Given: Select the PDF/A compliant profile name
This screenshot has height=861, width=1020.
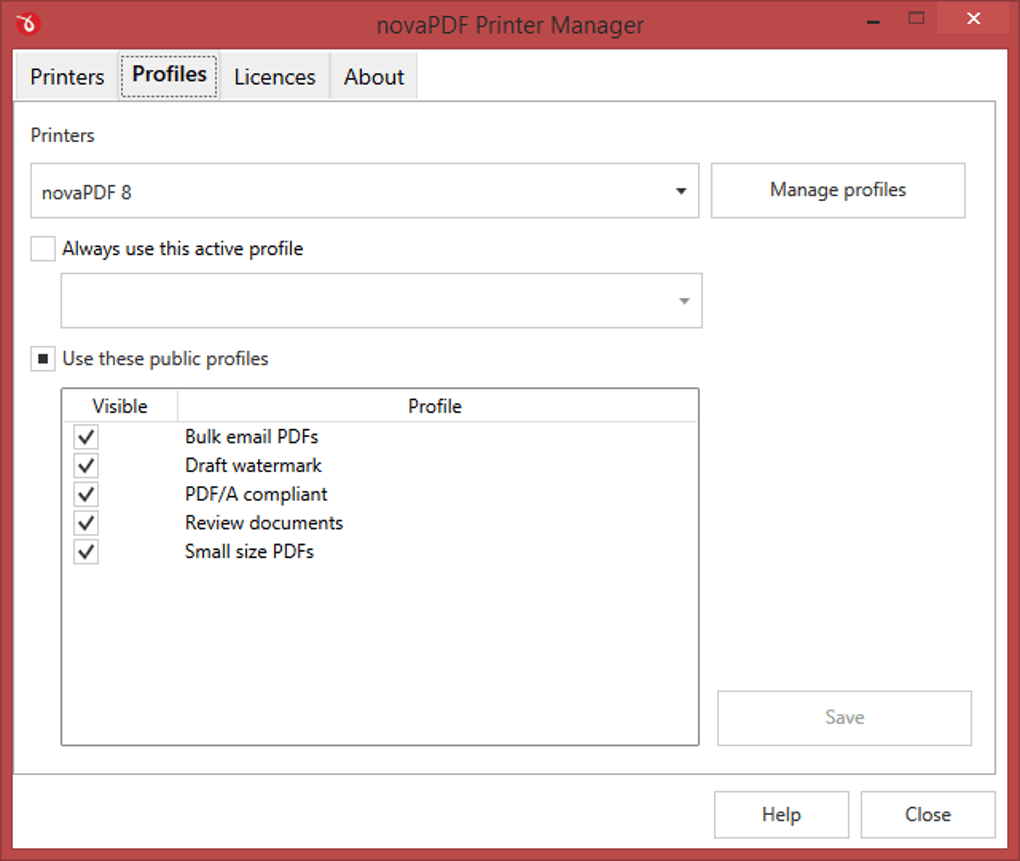Looking at the screenshot, I should pyautogui.click(x=256, y=494).
